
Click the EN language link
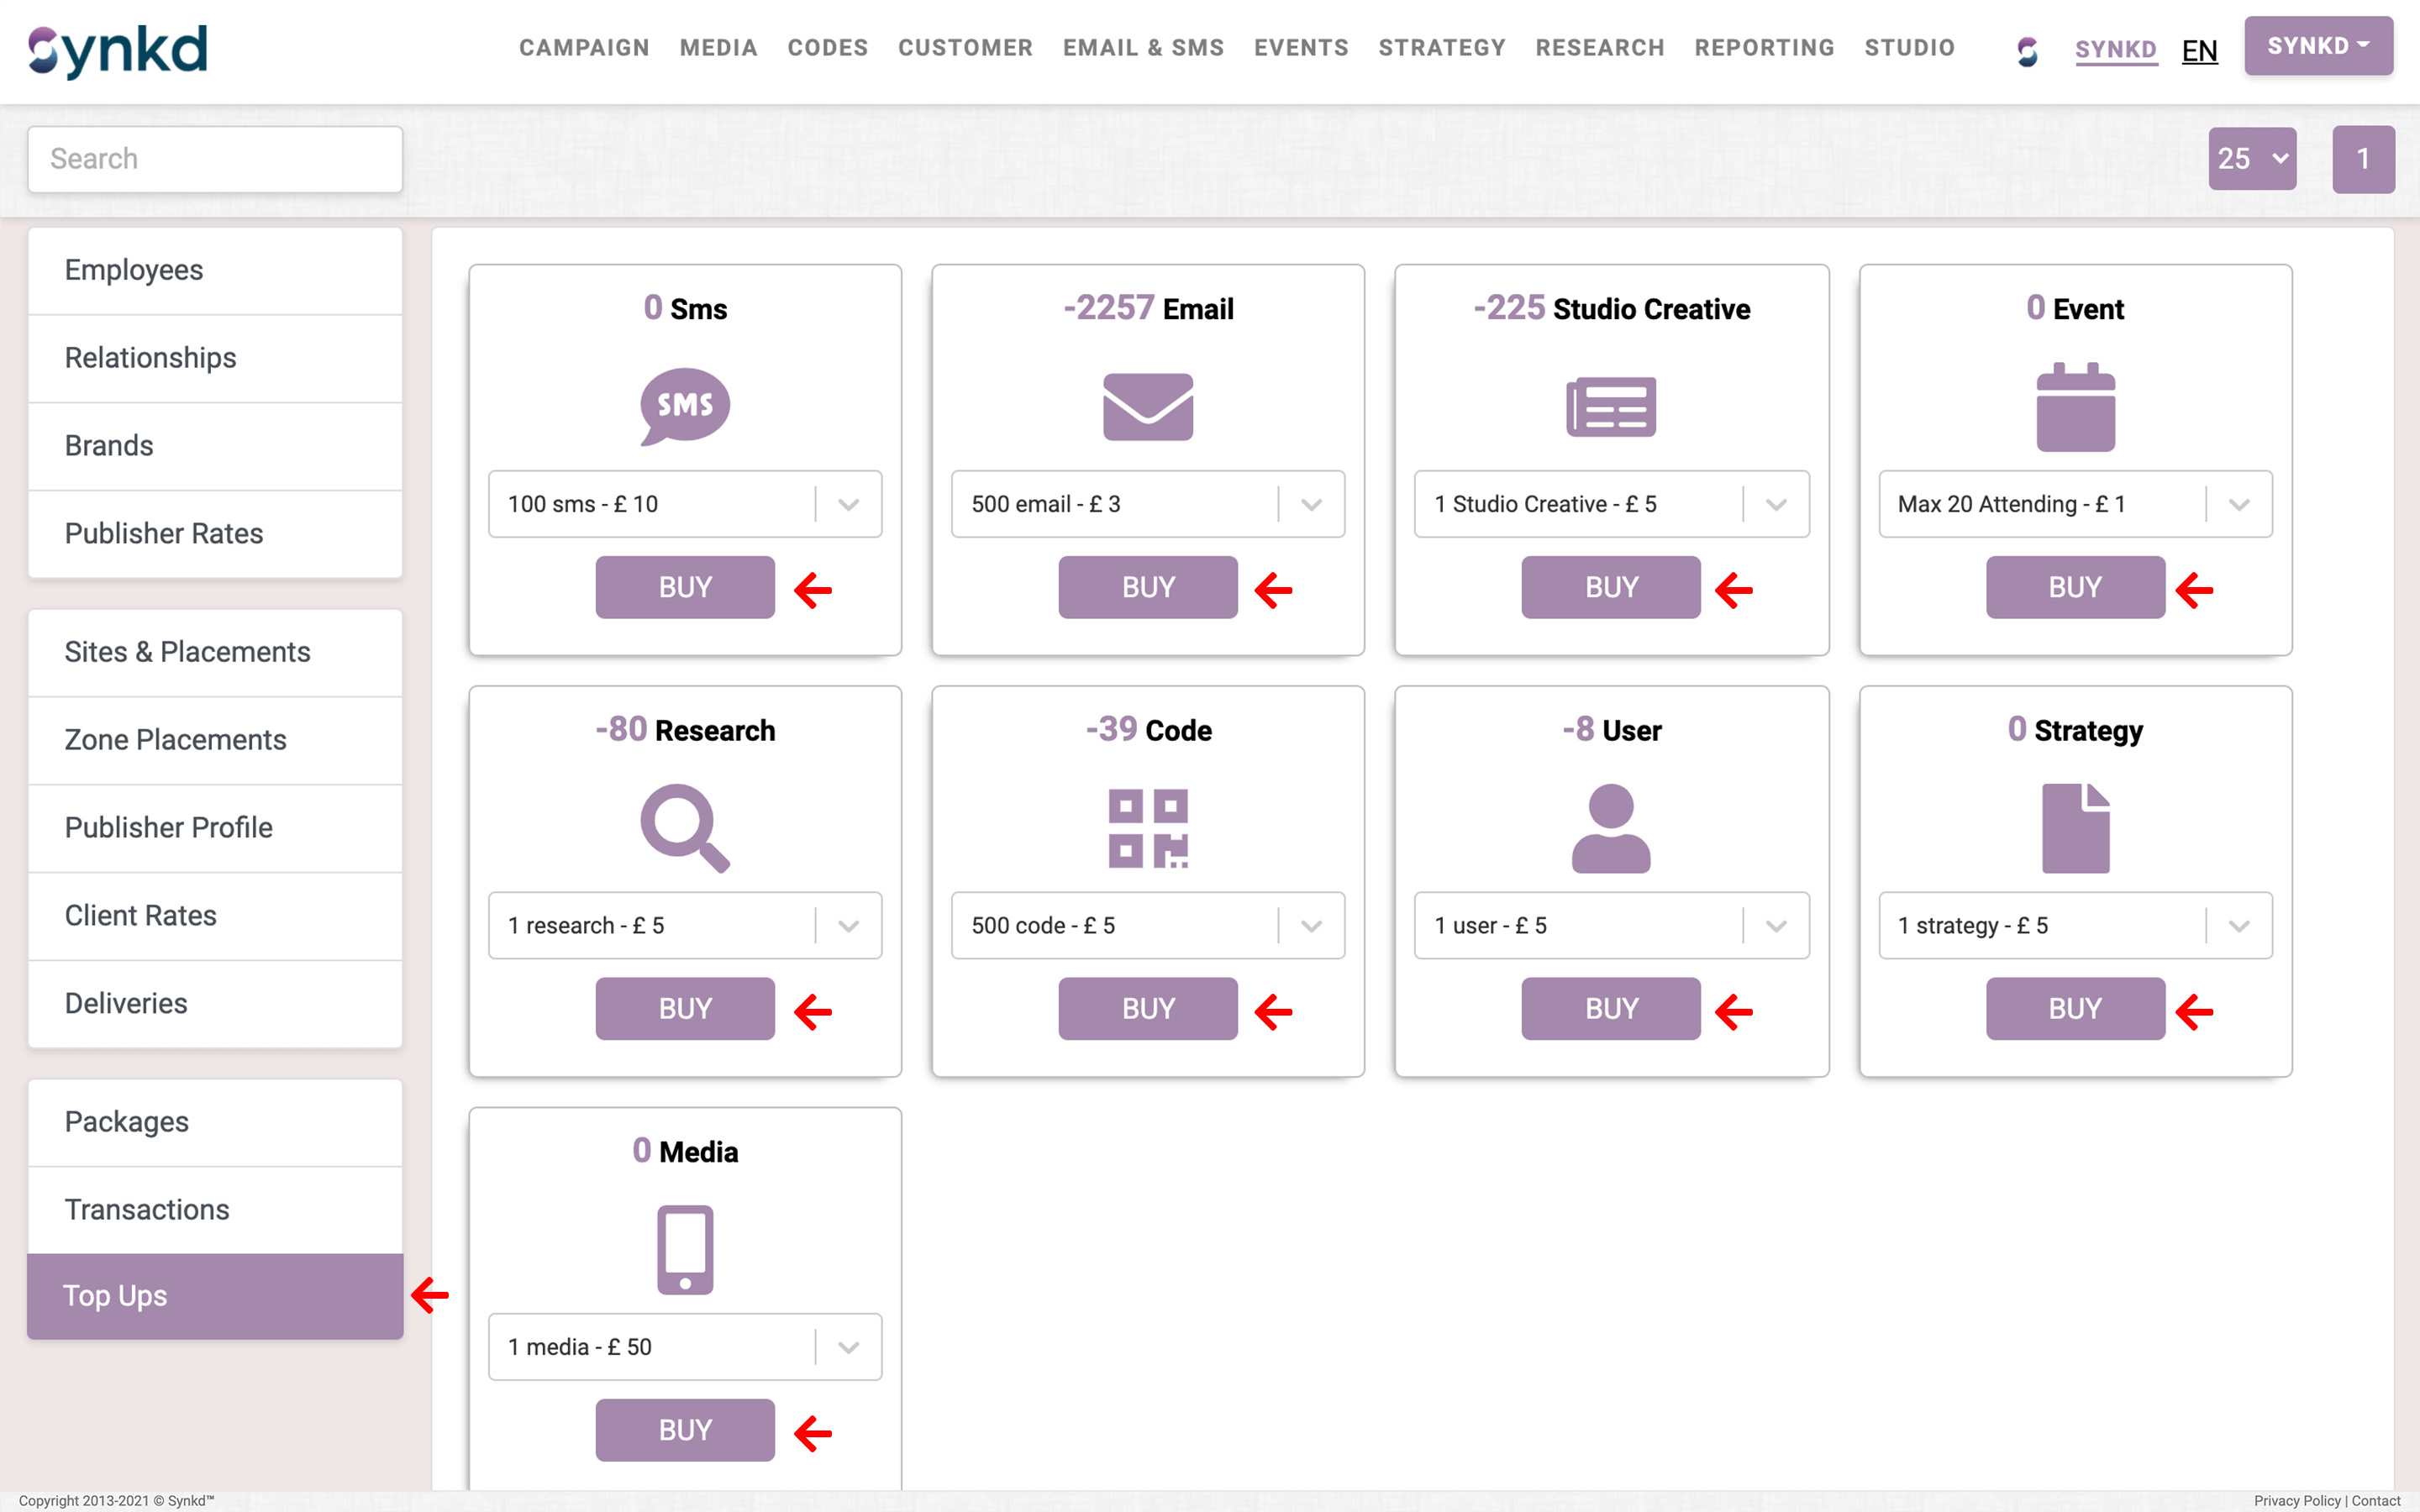[x=2199, y=50]
